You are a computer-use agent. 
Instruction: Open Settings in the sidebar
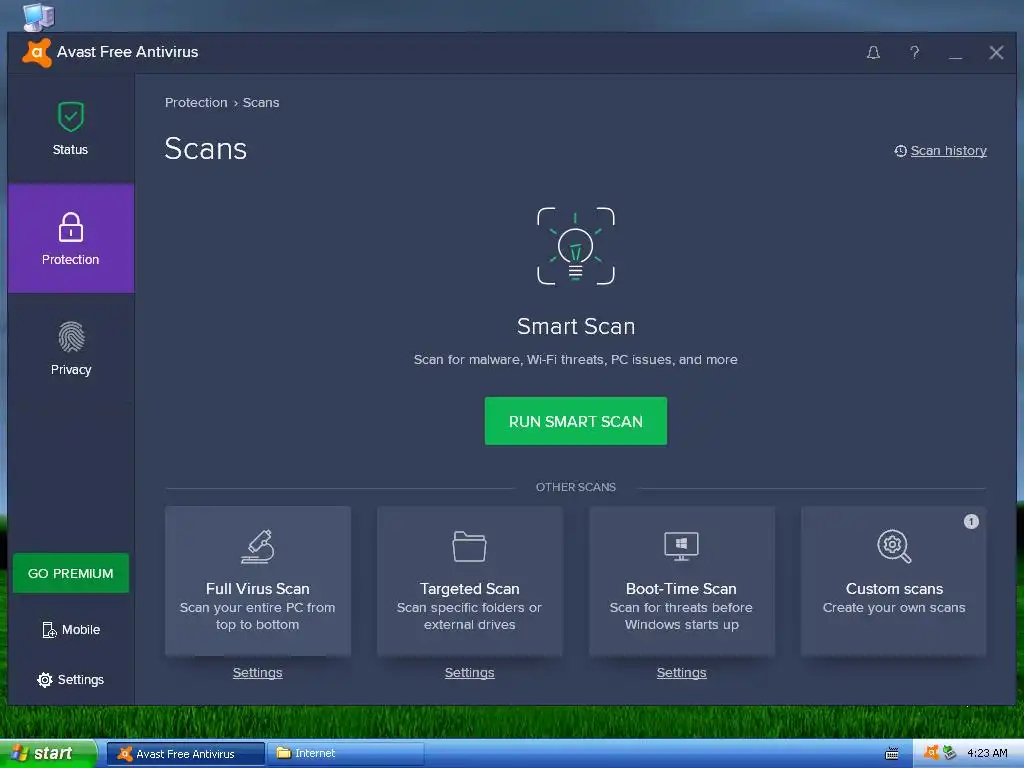71,680
